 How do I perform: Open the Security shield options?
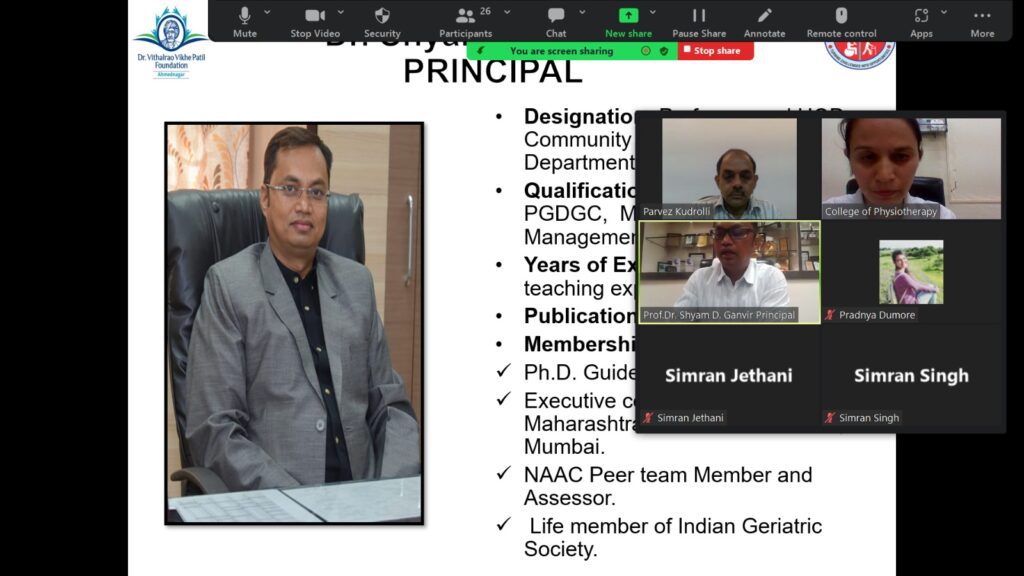click(x=382, y=21)
